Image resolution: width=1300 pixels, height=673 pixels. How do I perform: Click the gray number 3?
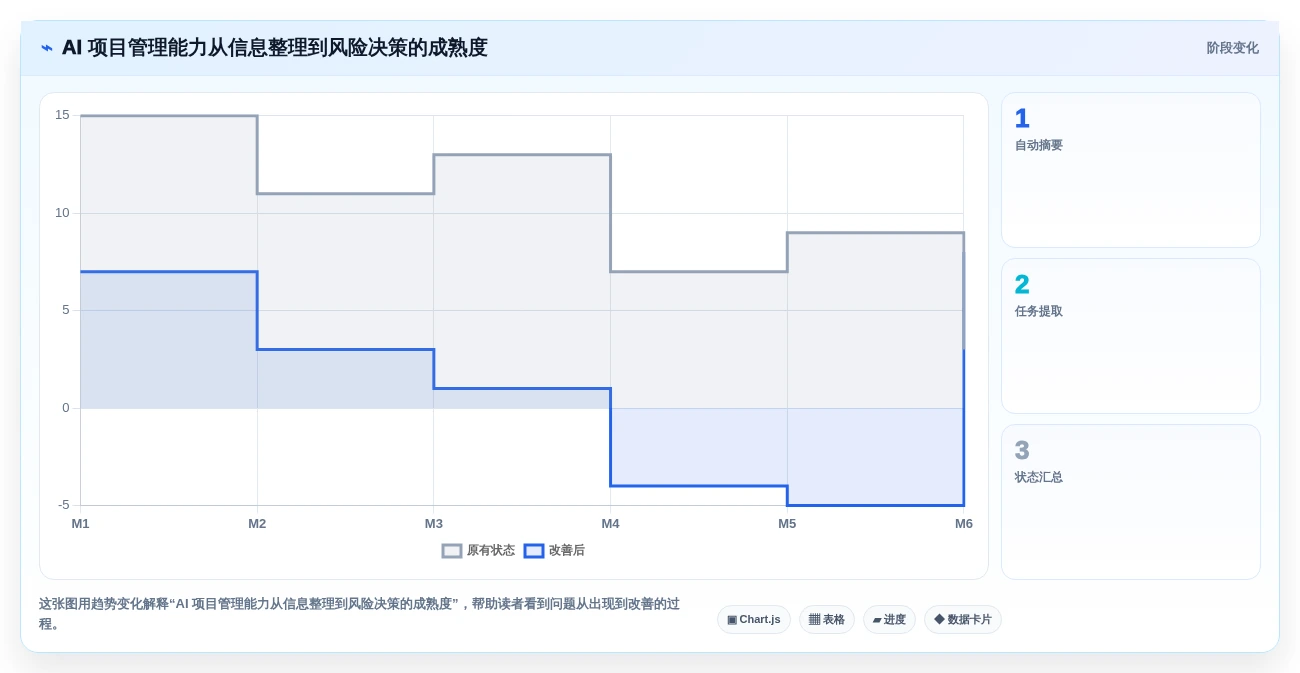pyautogui.click(x=1022, y=451)
